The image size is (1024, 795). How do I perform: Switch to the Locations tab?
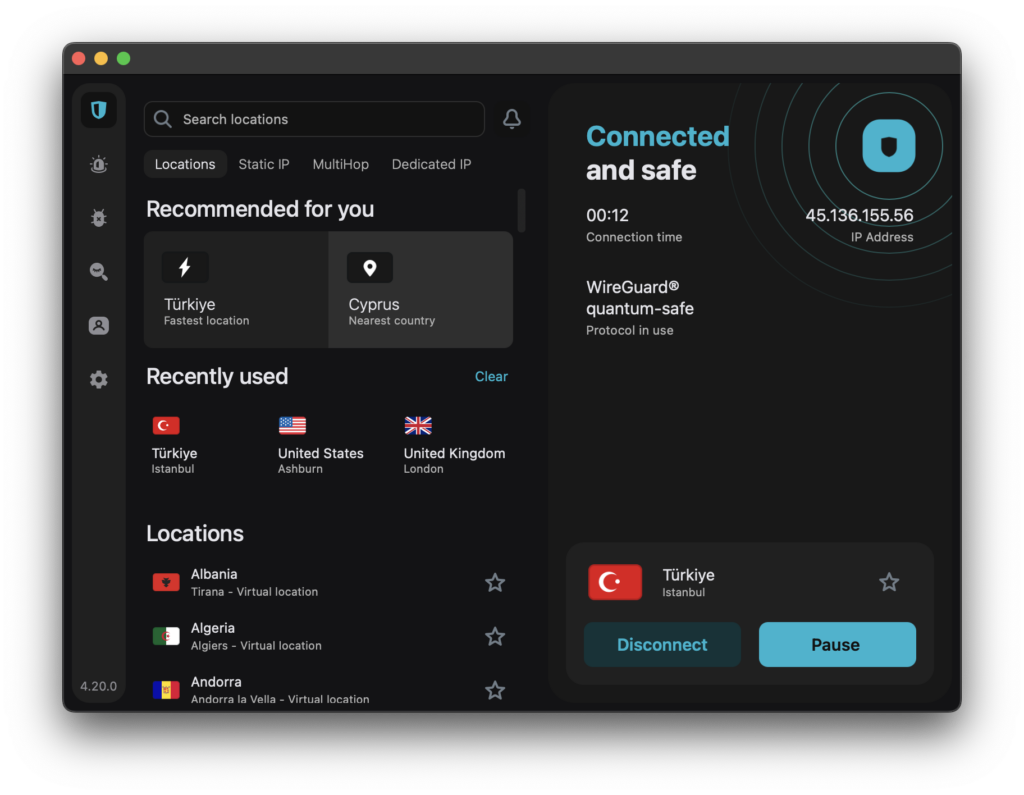[x=185, y=164]
